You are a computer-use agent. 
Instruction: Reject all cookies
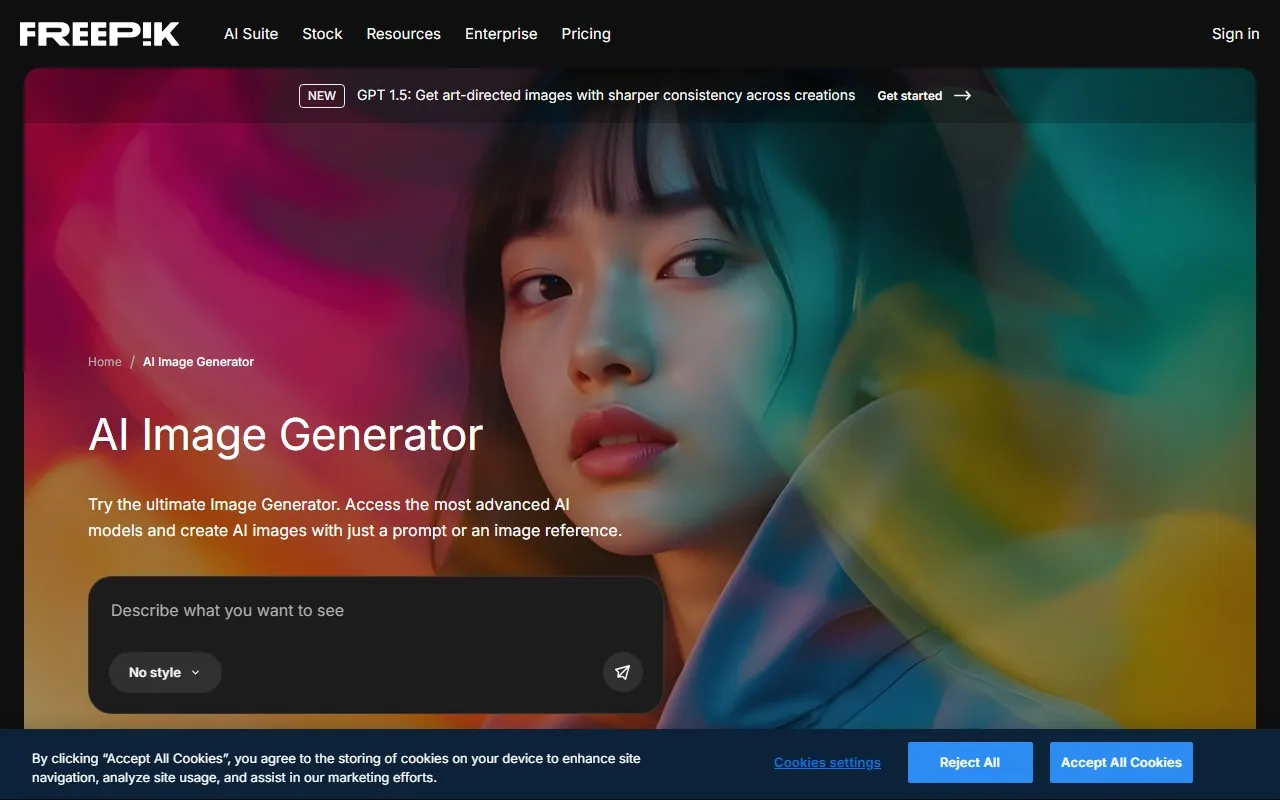(x=970, y=762)
